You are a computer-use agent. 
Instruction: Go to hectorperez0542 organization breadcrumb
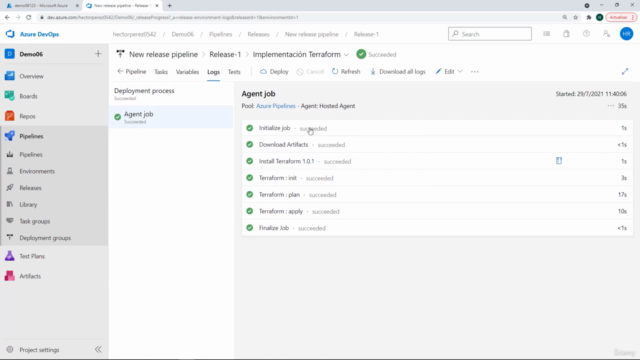(x=134, y=34)
